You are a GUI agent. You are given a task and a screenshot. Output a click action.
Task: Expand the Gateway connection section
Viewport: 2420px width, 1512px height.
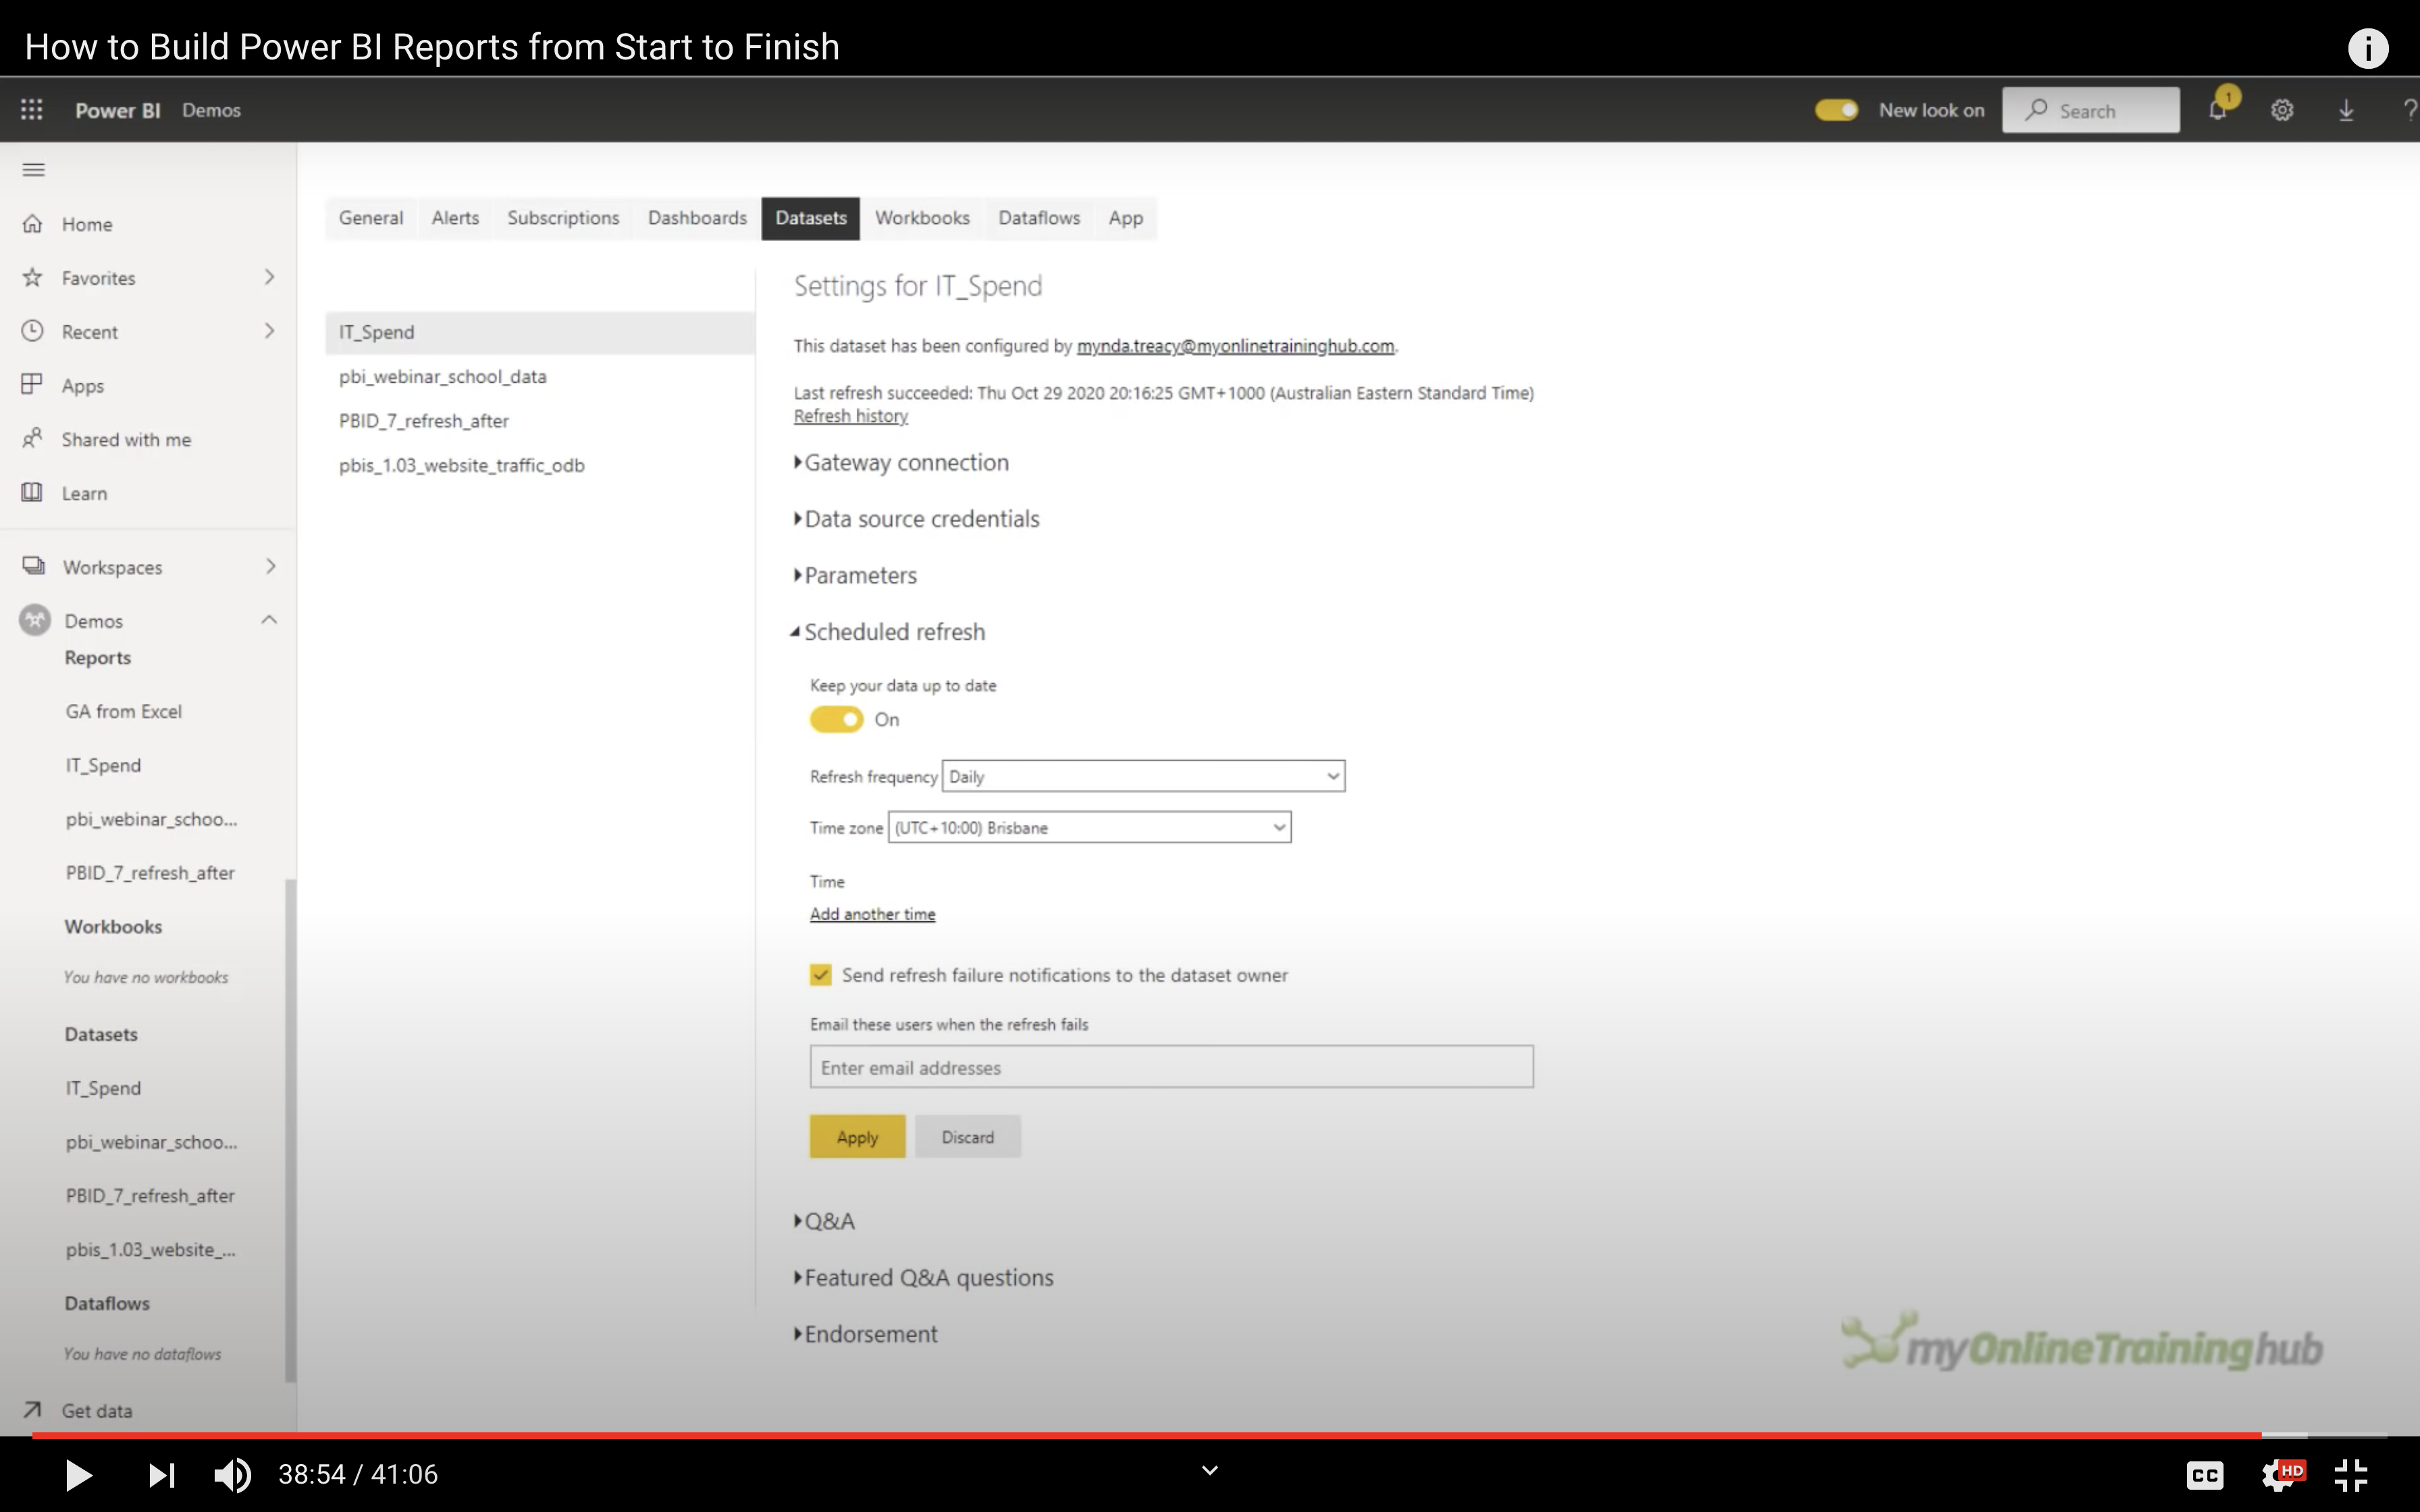coord(906,463)
